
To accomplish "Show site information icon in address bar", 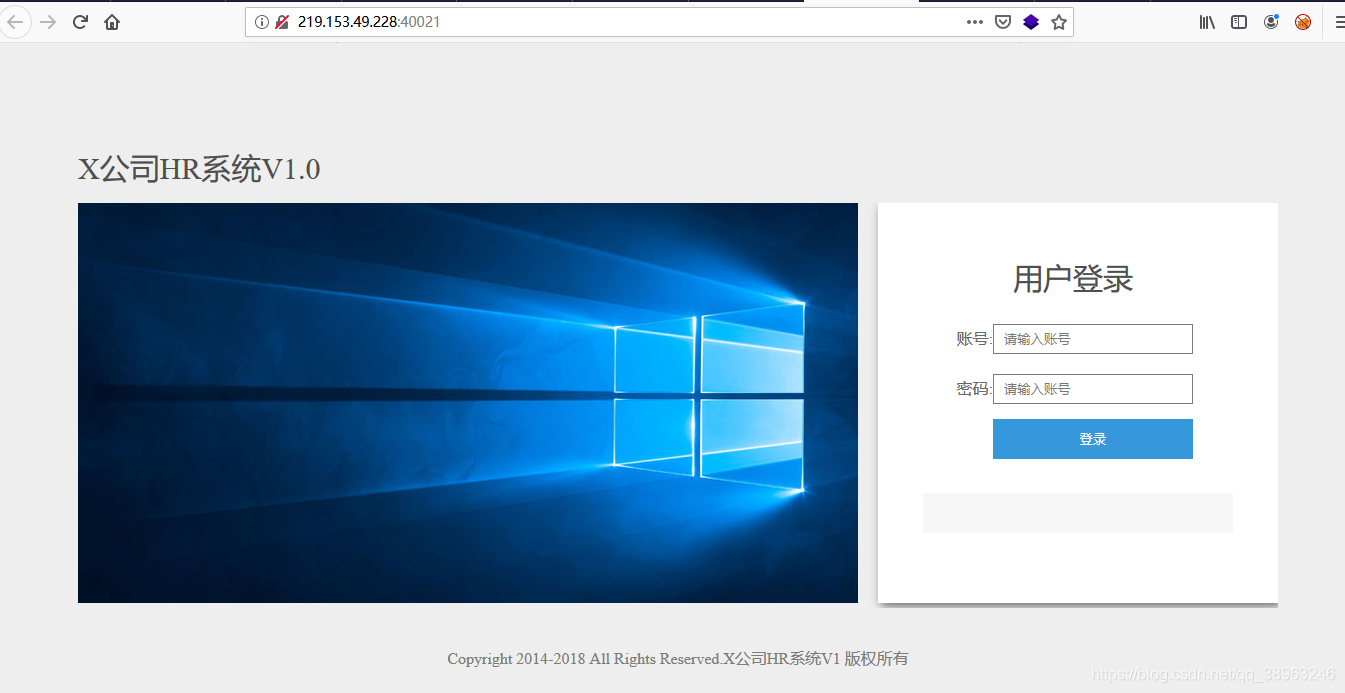I will (262, 22).
